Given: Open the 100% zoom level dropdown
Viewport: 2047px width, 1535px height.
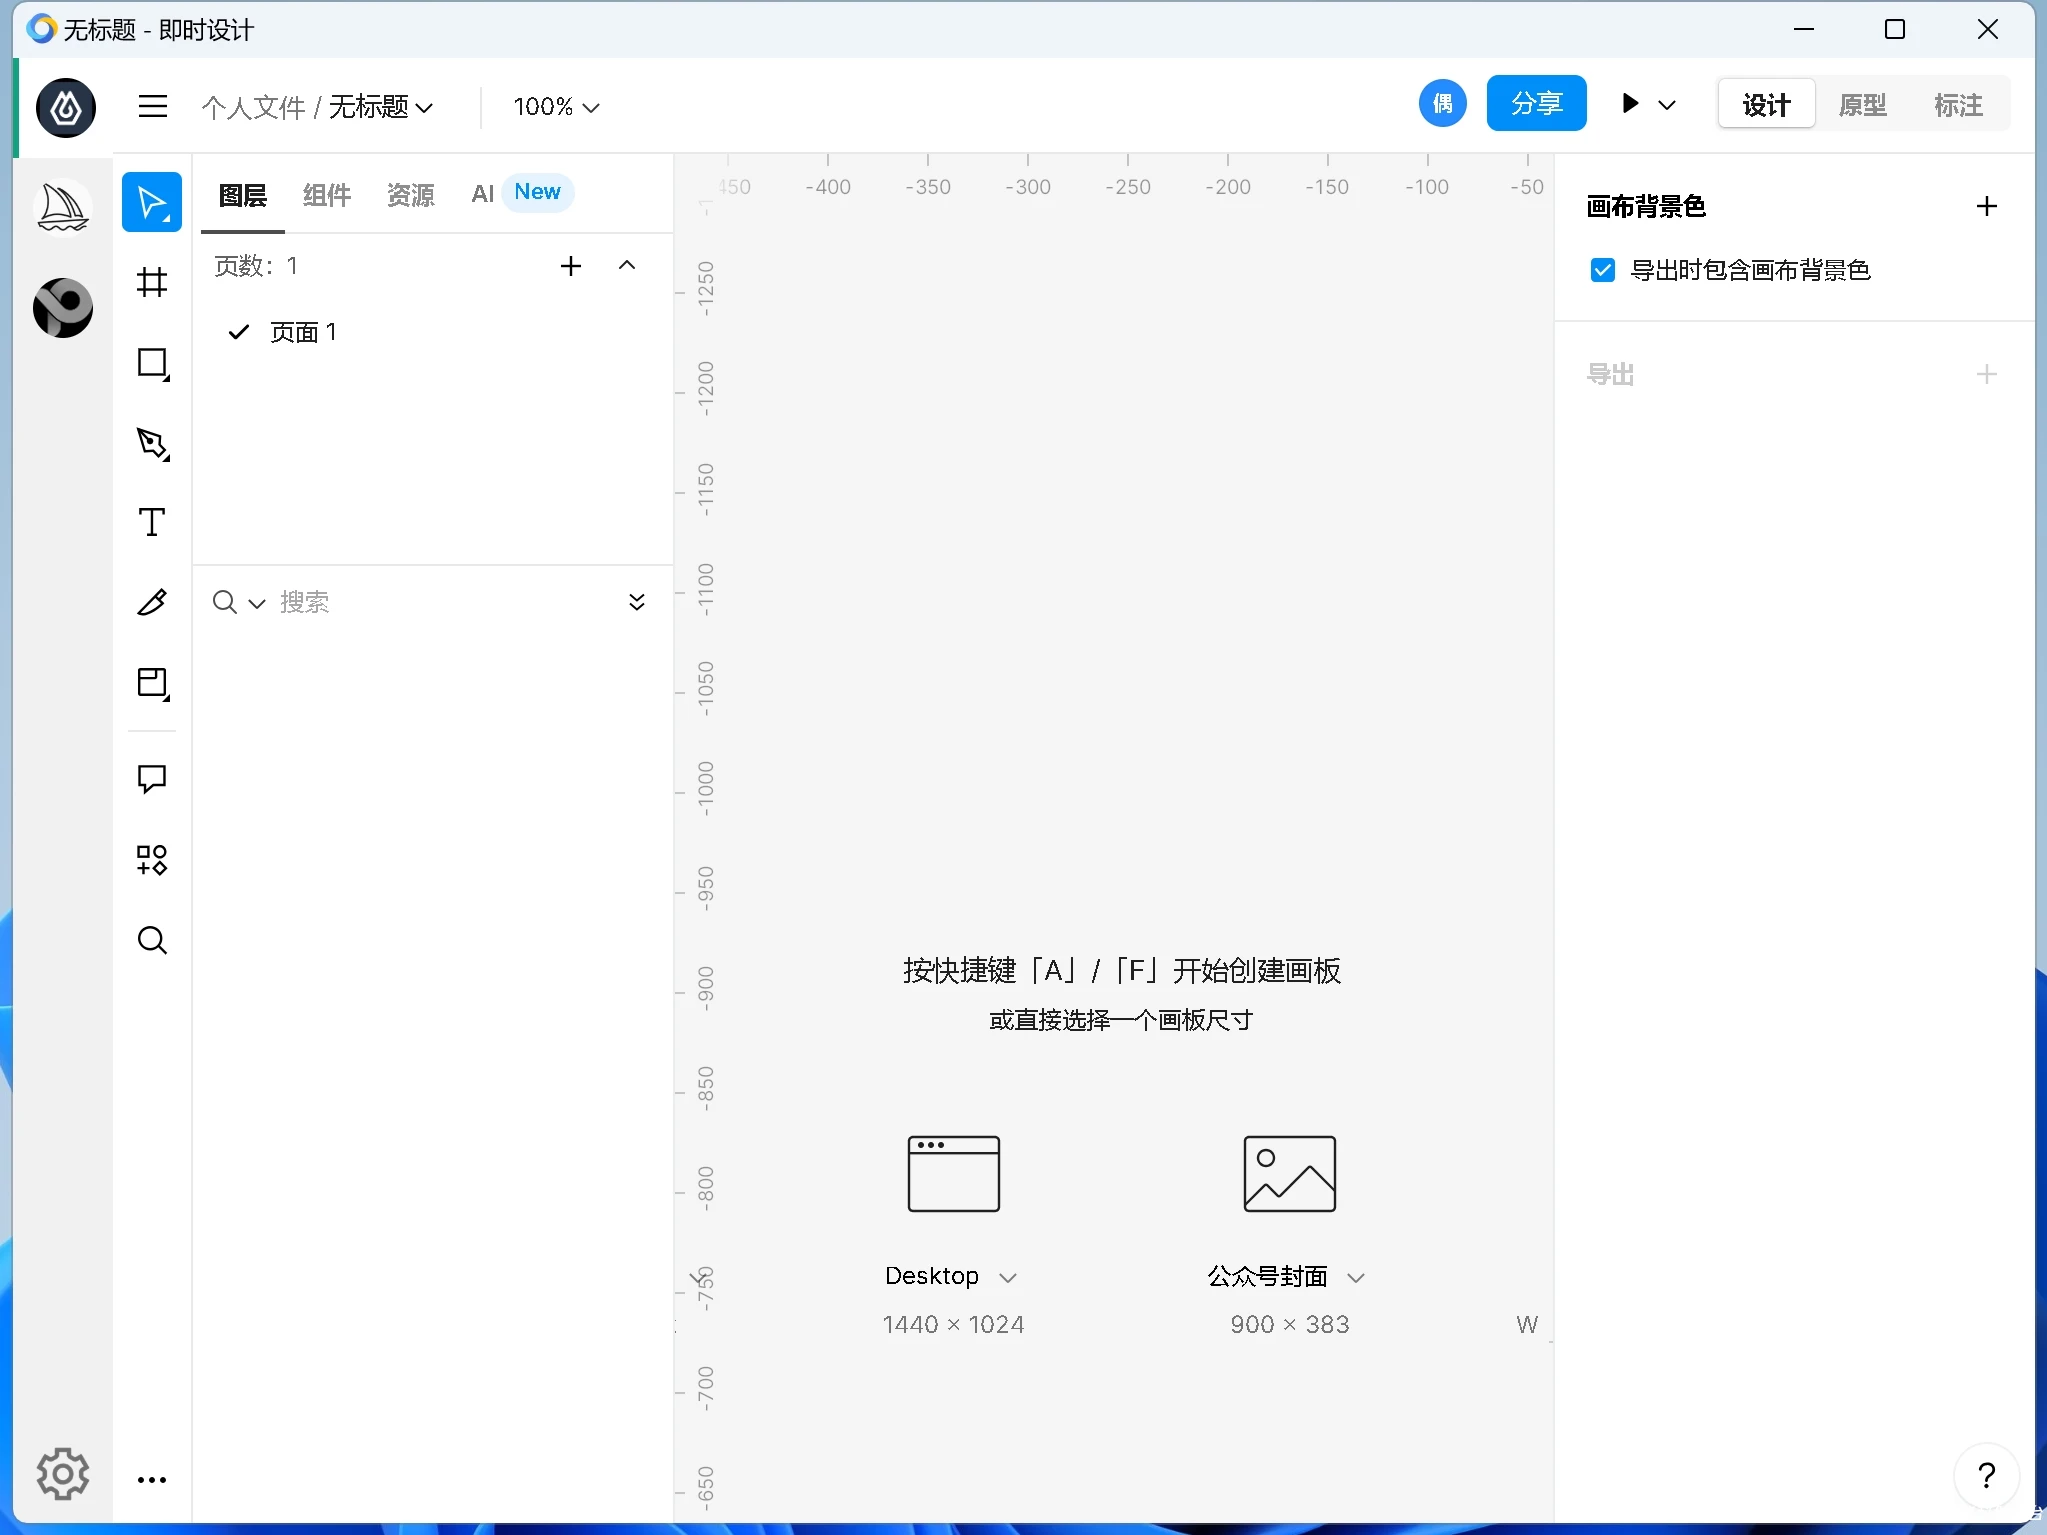Looking at the screenshot, I should point(556,106).
